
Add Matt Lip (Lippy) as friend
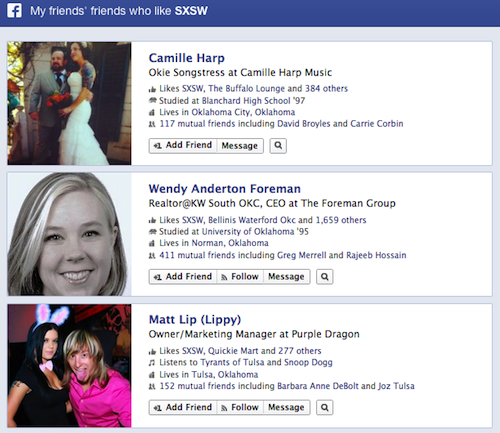tap(183, 407)
